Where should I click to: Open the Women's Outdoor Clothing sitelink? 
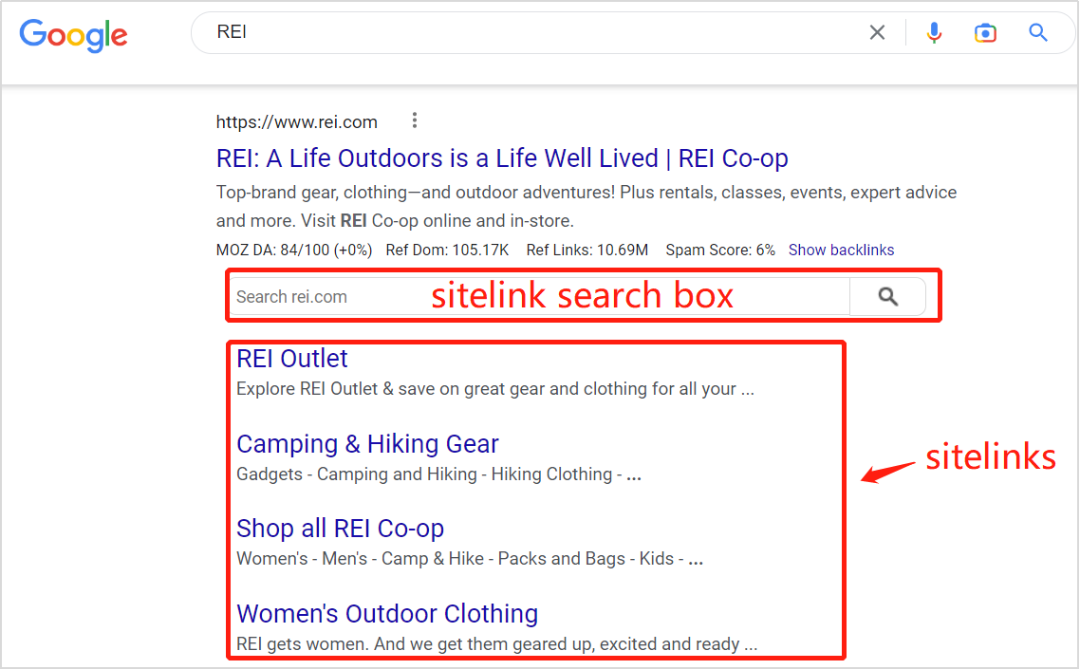coord(387,613)
